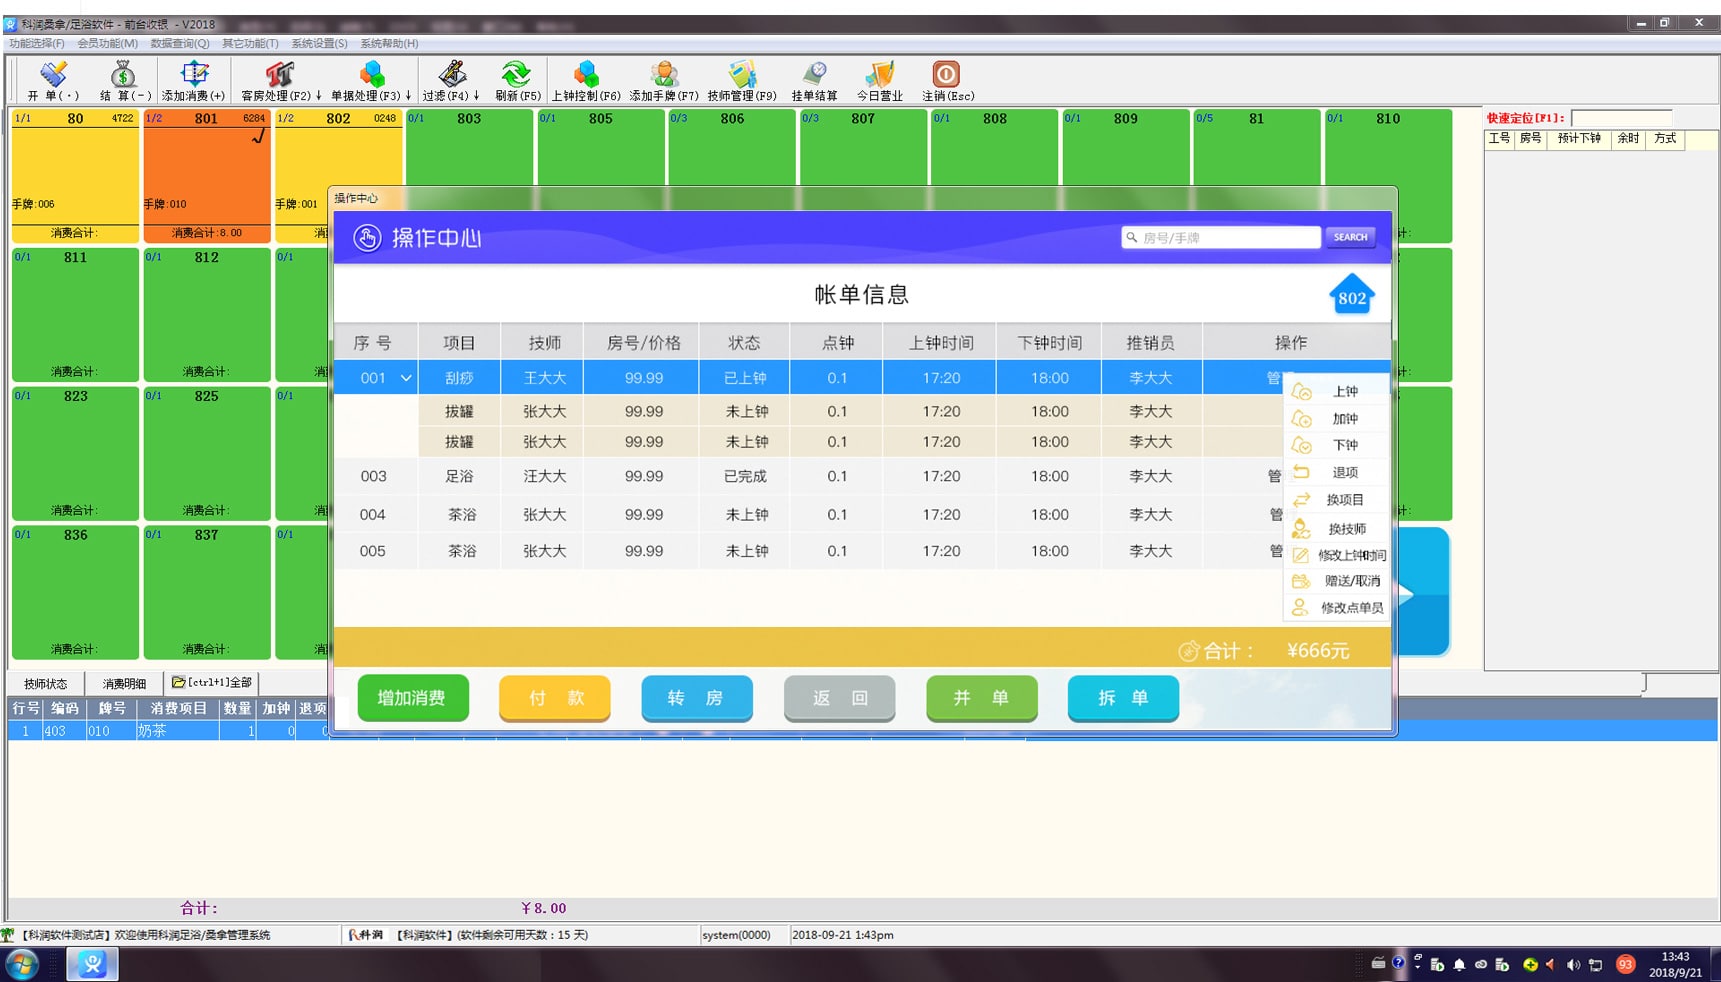Click the 添加手牌 (F7) icon

pyautogui.click(x=664, y=80)
